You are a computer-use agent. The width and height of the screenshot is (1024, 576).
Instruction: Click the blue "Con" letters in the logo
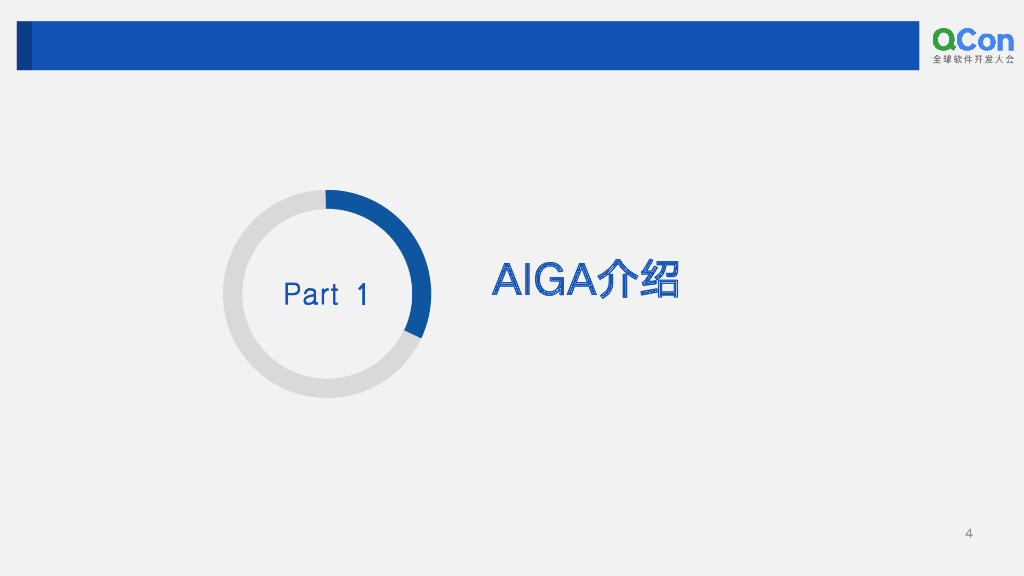986,40
